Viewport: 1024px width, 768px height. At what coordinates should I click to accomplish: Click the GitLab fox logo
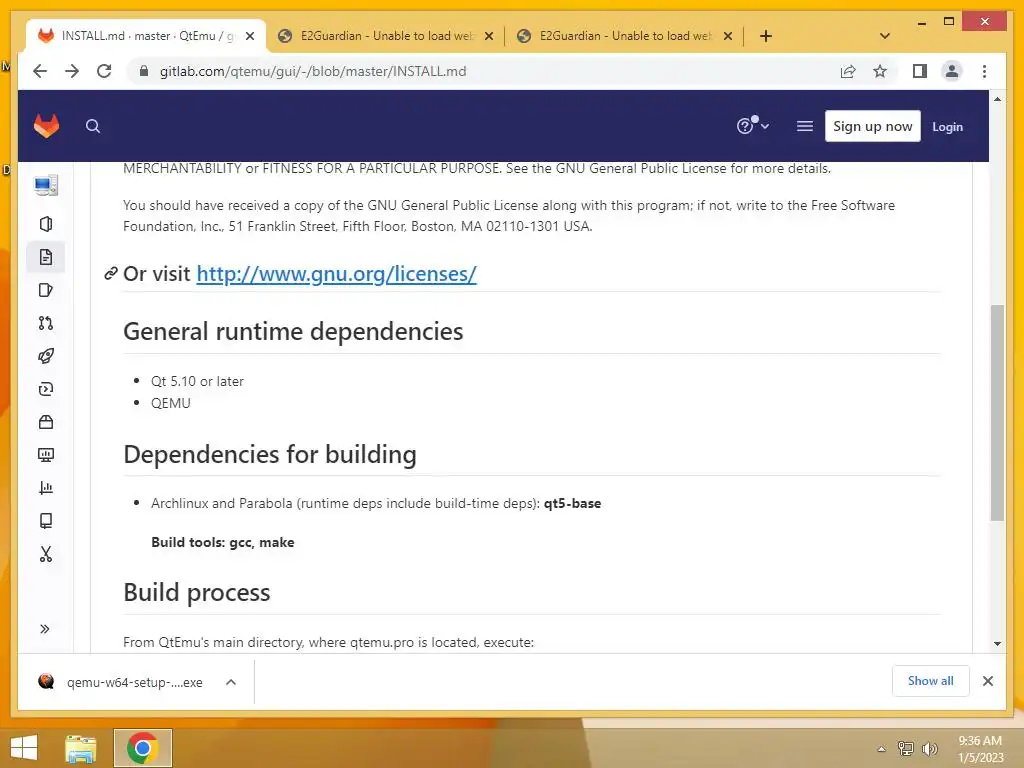[46, 126]
